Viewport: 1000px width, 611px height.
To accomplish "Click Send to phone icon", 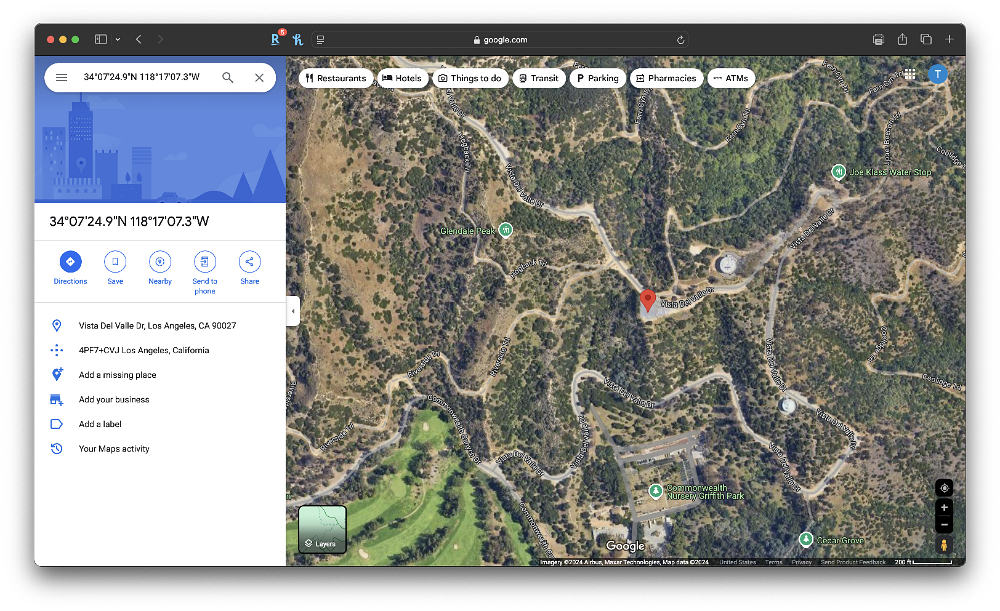I will pos(205,261).
